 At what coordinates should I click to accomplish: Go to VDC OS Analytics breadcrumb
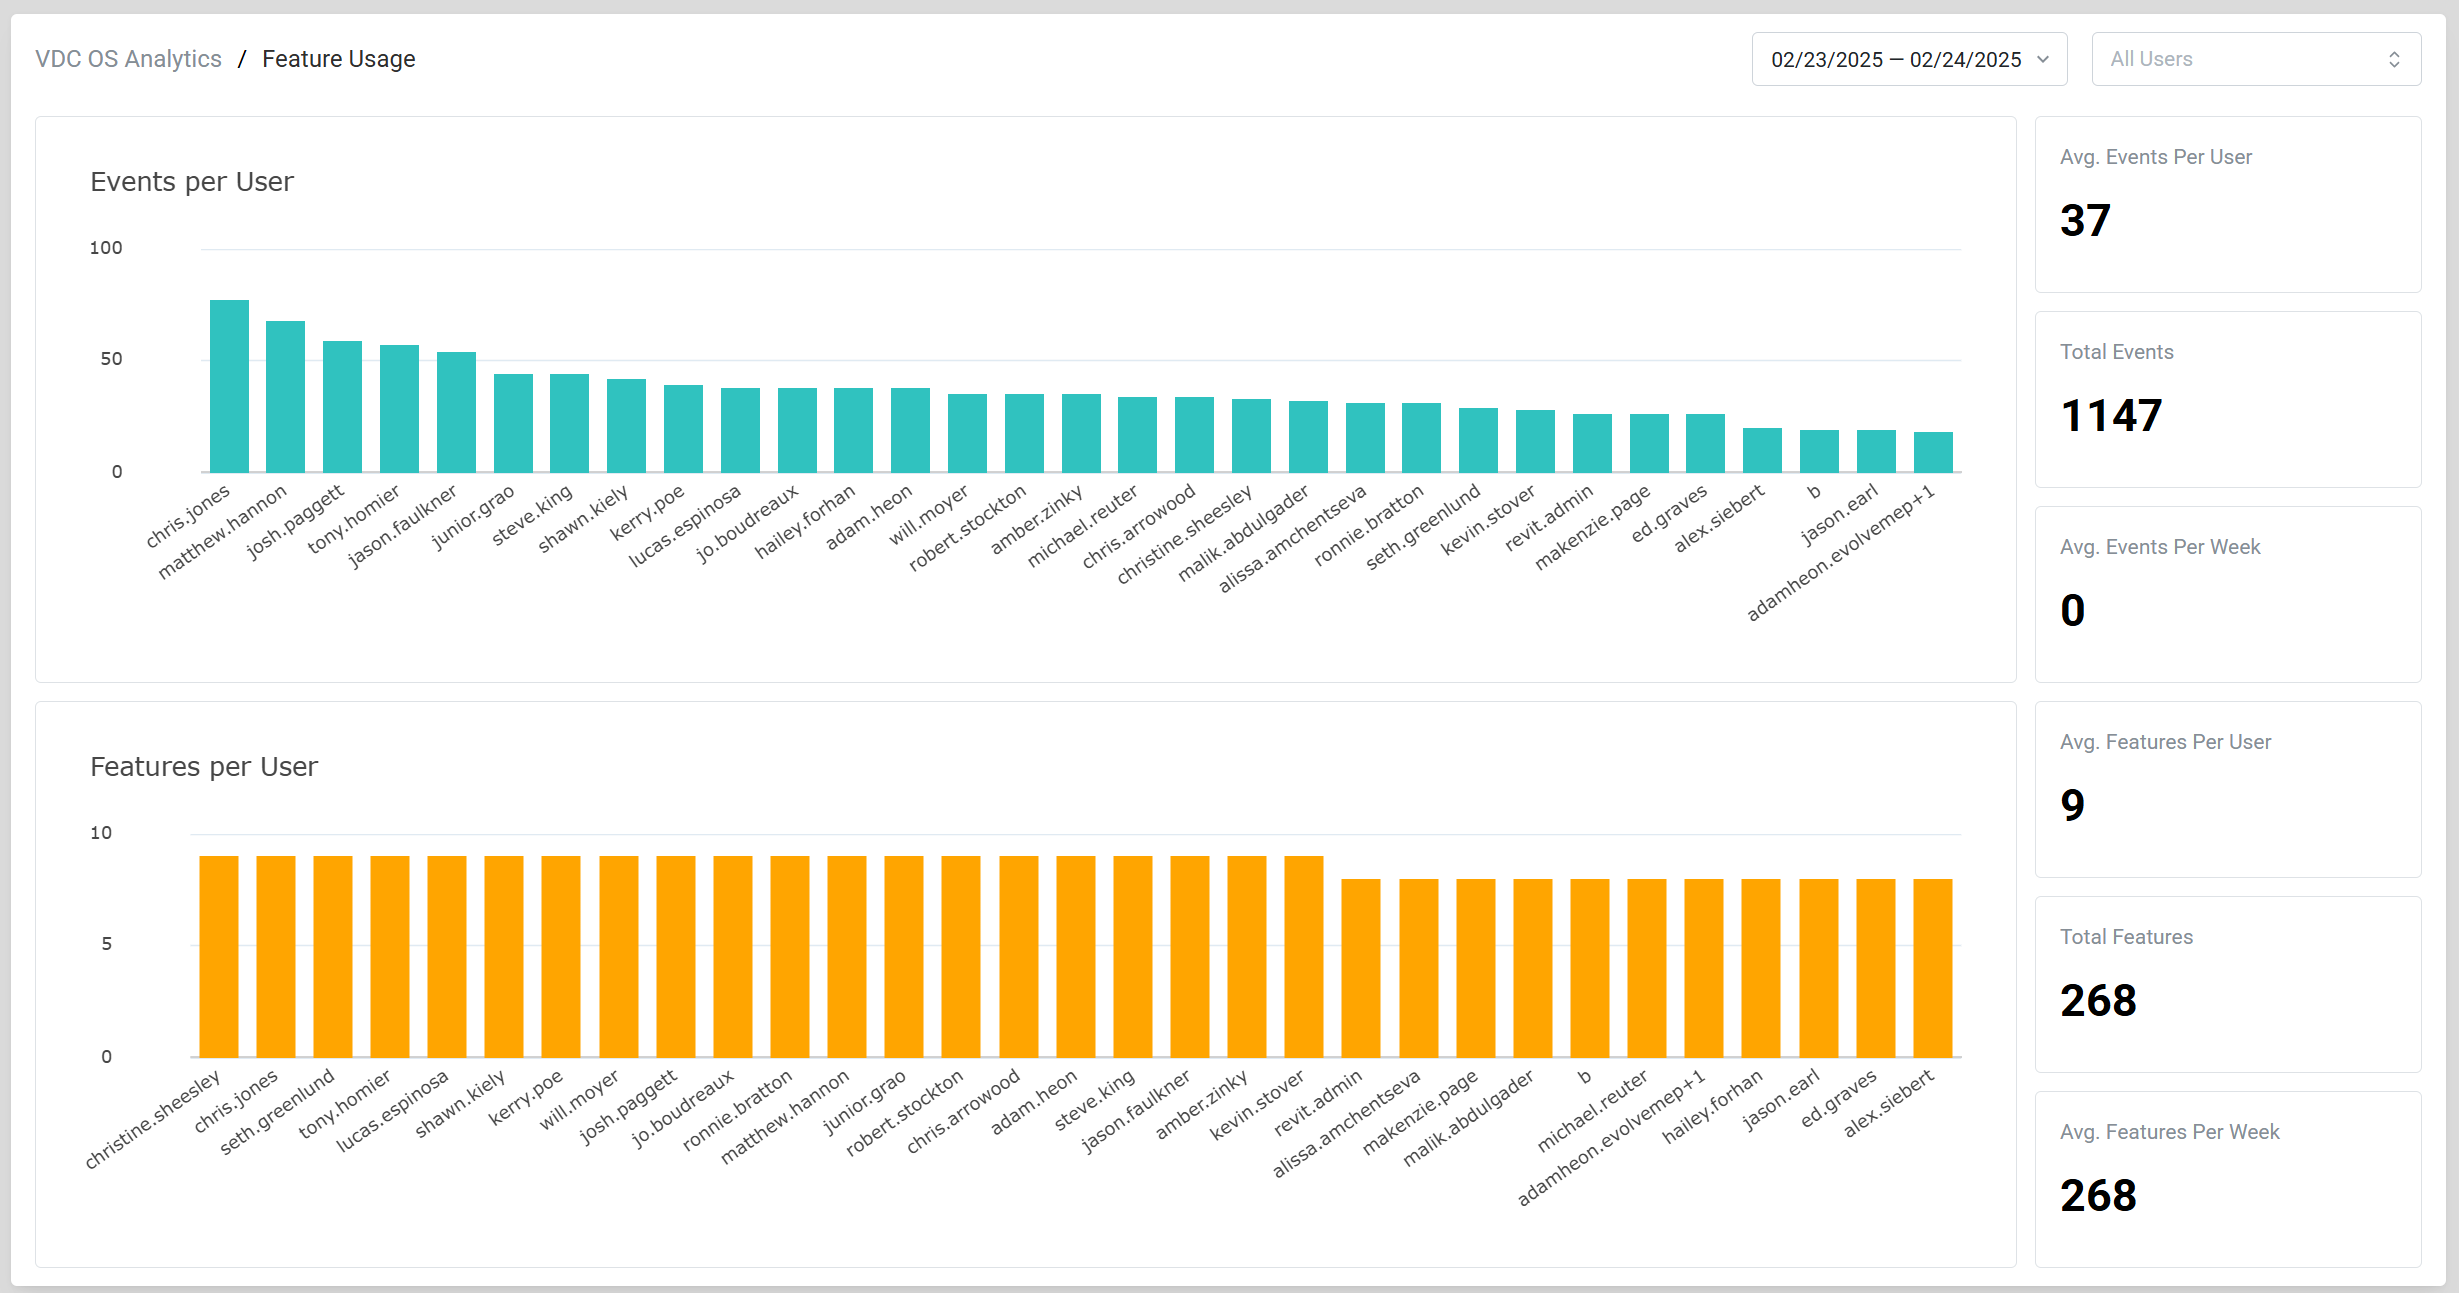[x=128, y=60]
